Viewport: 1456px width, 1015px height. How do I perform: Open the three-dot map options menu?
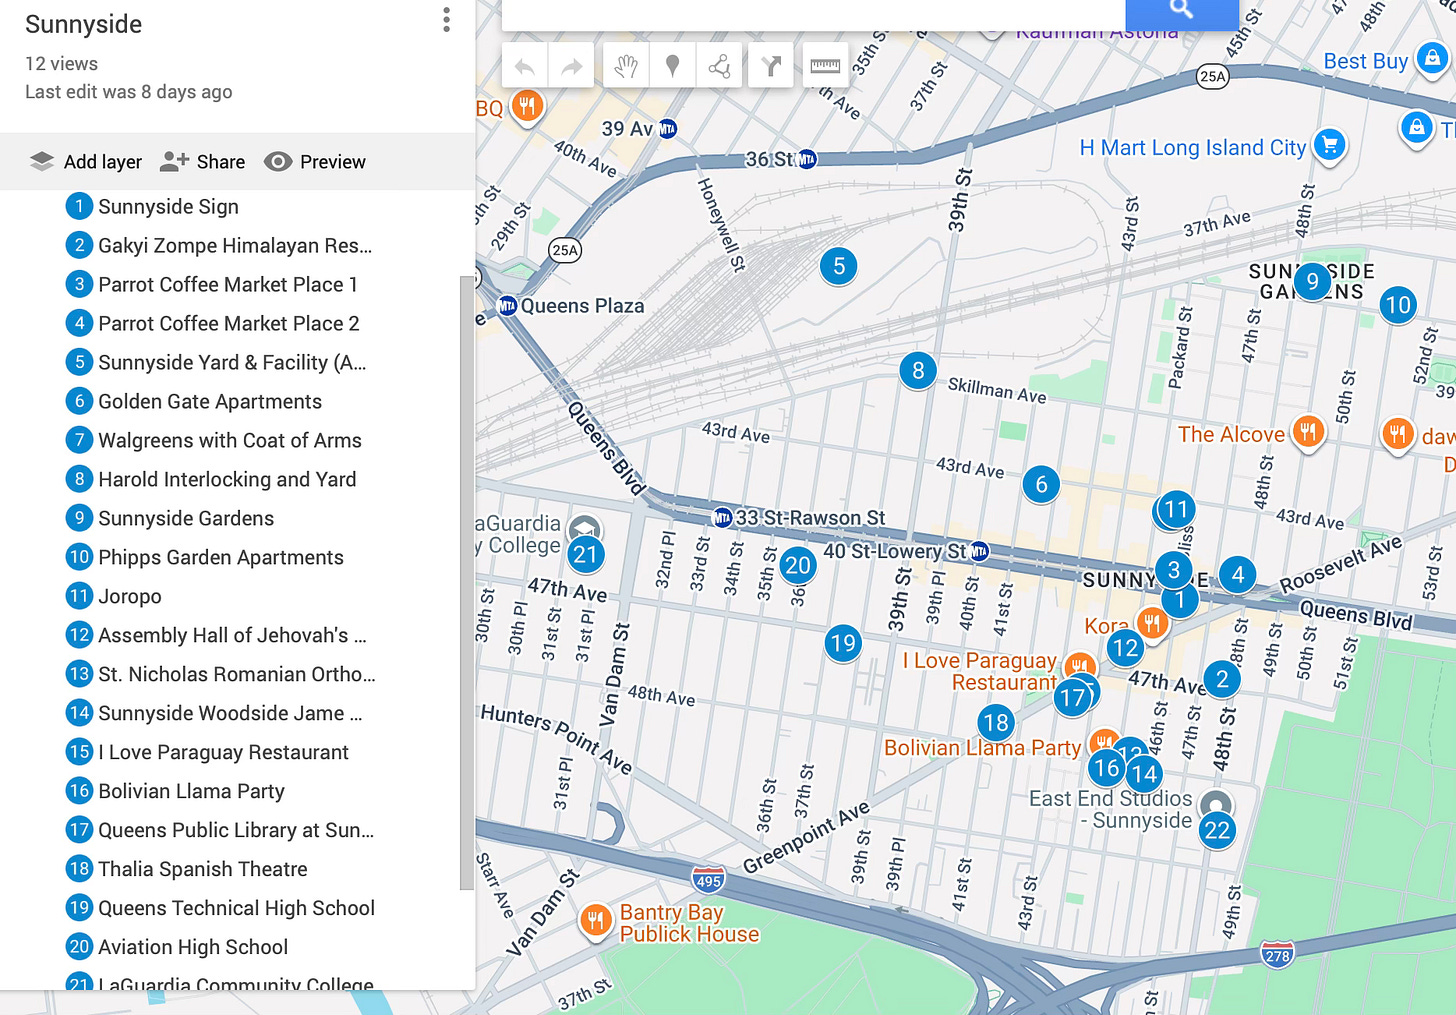point(446,20)
